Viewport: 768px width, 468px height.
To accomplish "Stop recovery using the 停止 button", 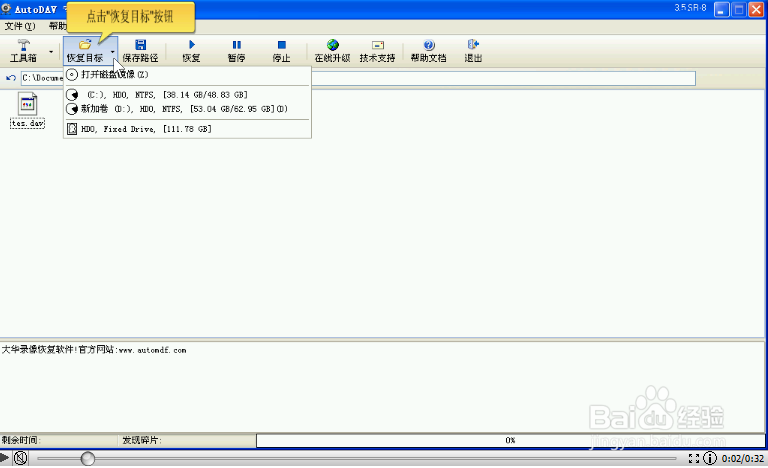I will click(x=281, y=51).
